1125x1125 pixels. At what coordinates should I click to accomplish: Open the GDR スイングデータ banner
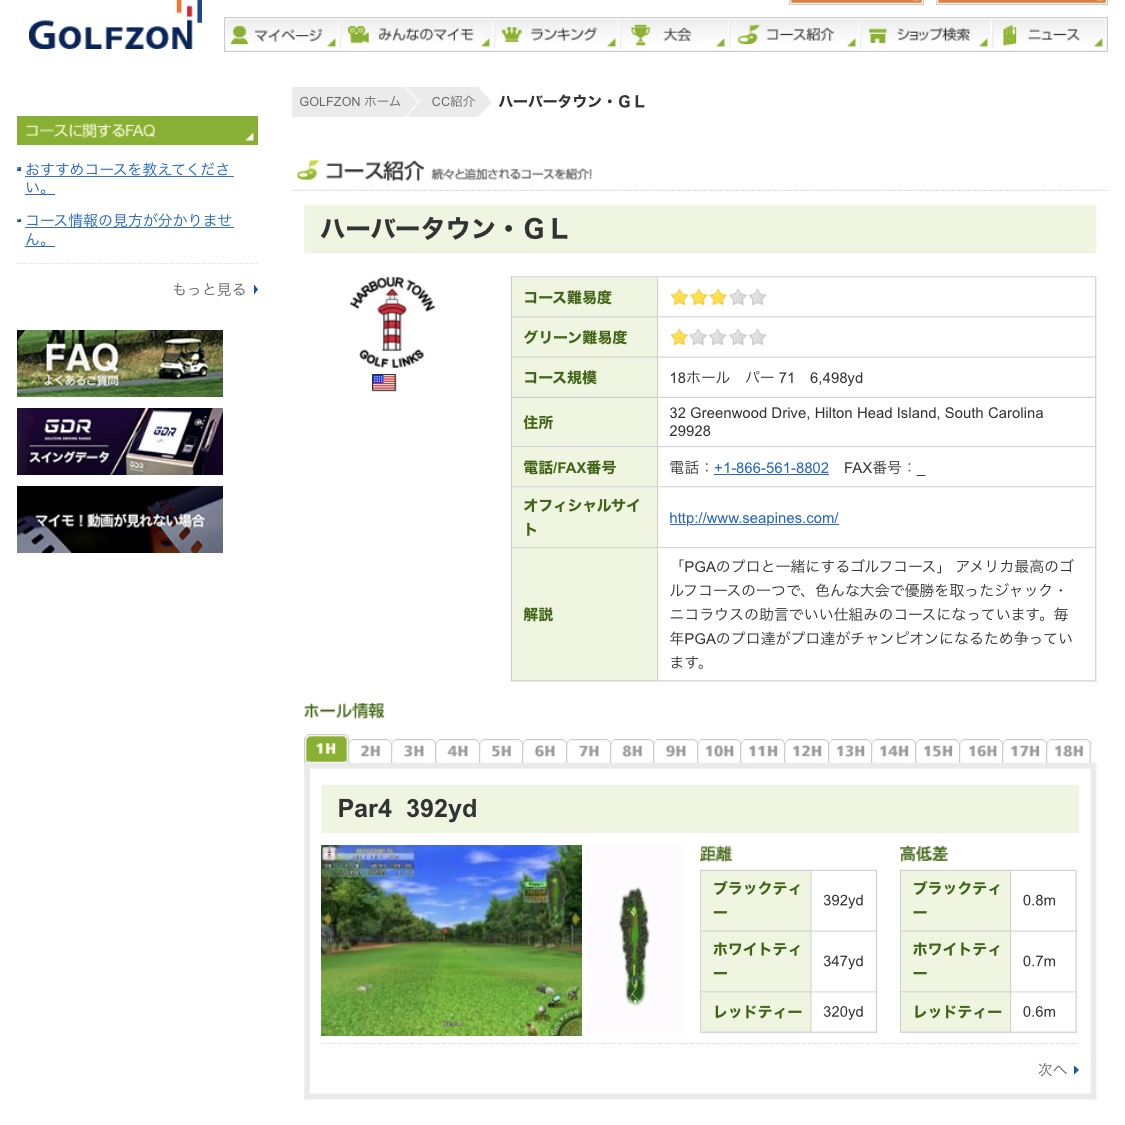tap(120, 441)
